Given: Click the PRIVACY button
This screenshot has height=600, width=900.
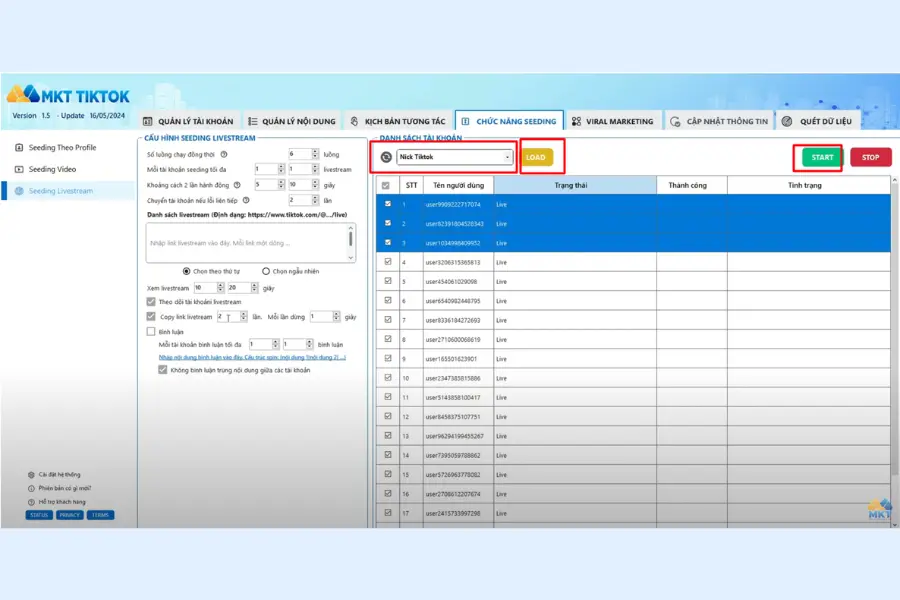Looking at the screenshot, I should click(69, 515).
